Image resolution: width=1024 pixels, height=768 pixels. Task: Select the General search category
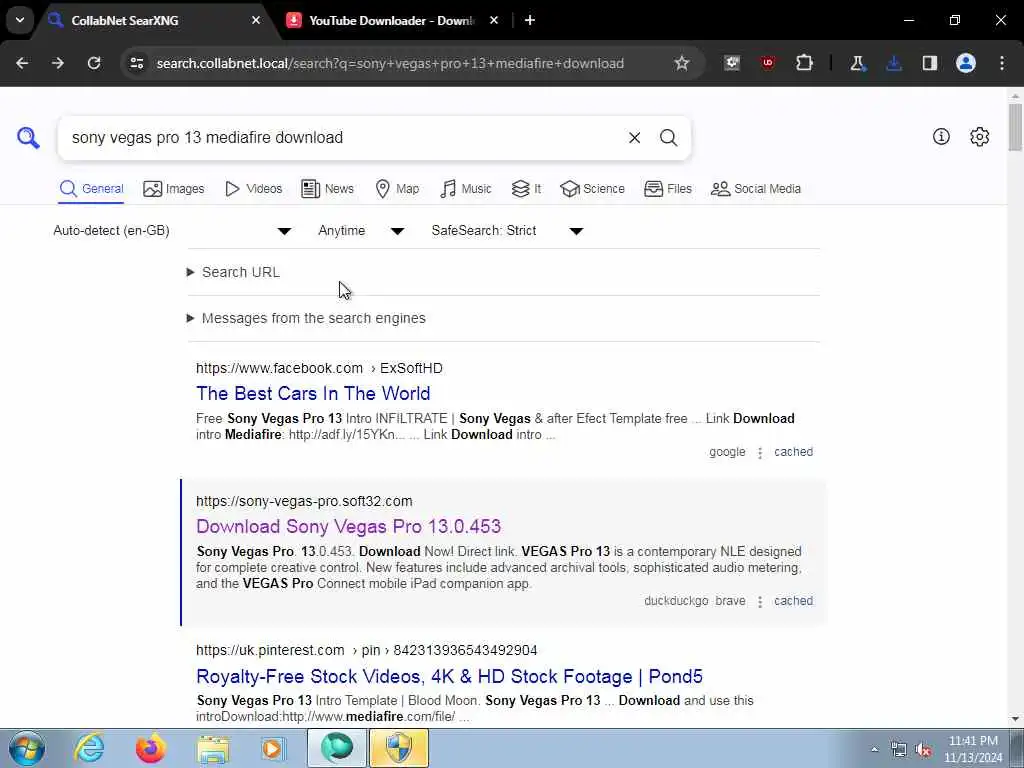[91, 189]
